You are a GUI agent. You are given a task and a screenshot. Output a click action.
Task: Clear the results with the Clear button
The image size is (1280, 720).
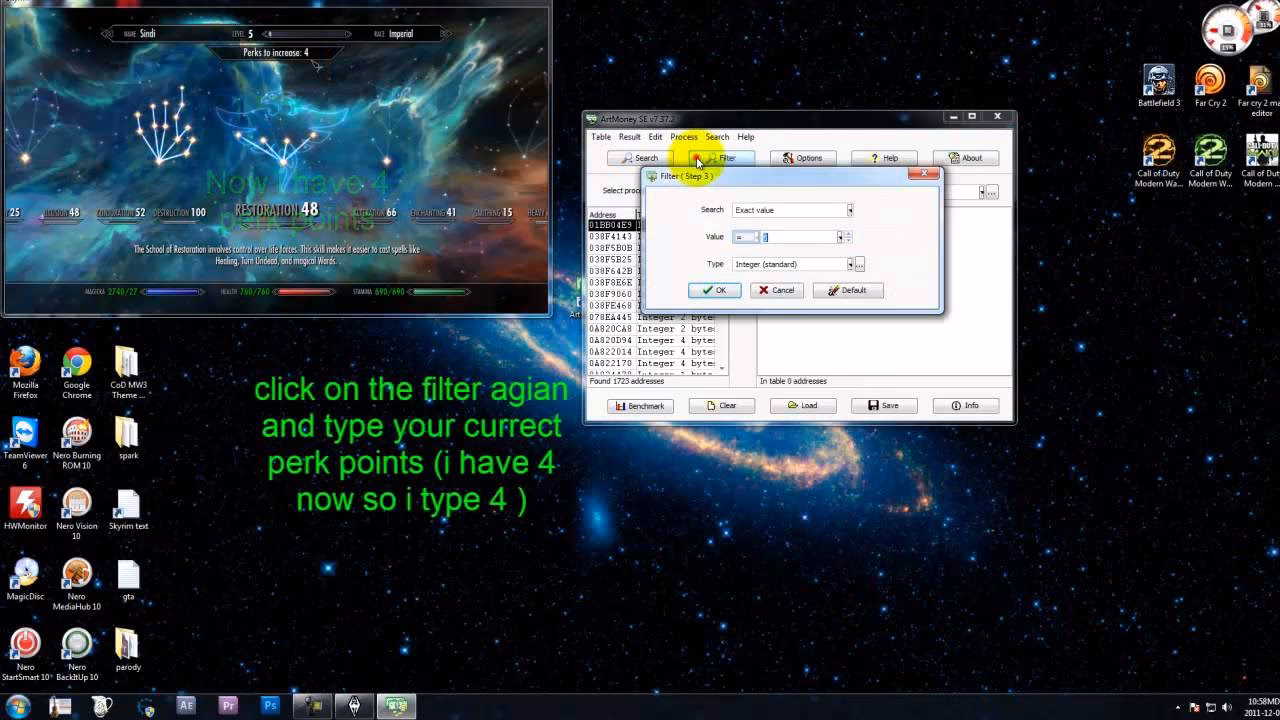pos(721,406)
